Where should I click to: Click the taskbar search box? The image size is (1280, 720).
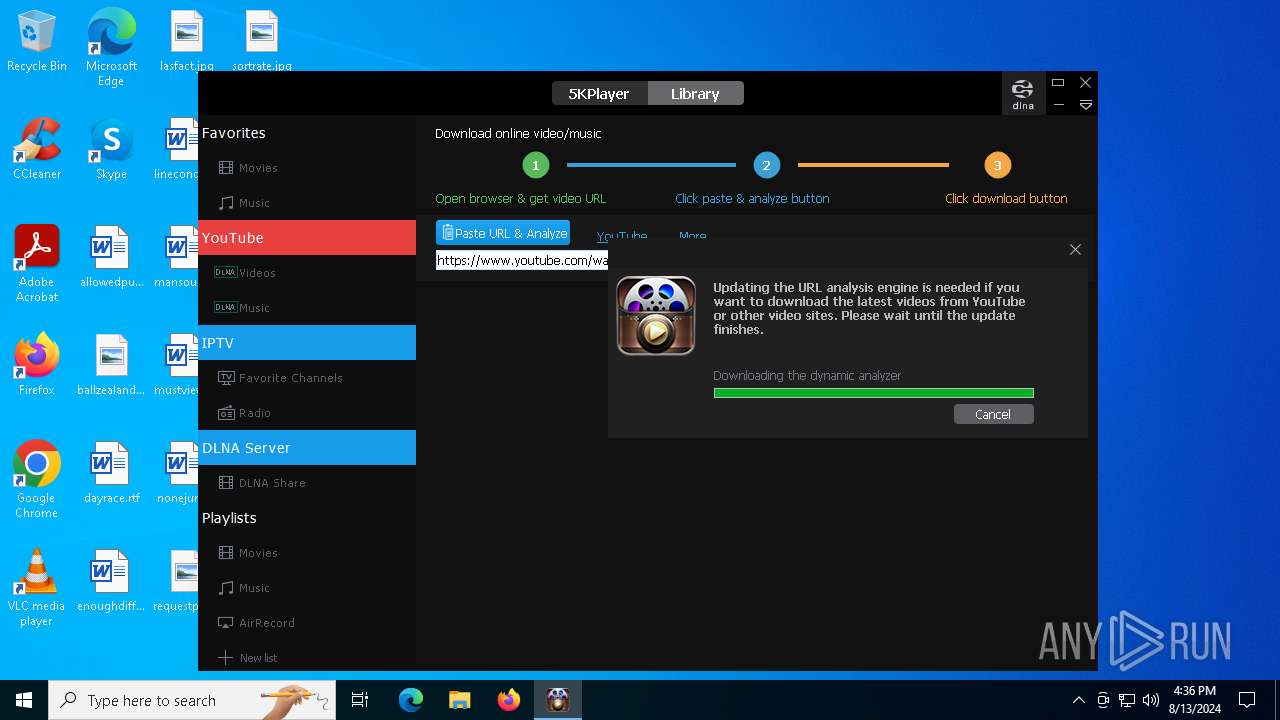pos(192,700)
